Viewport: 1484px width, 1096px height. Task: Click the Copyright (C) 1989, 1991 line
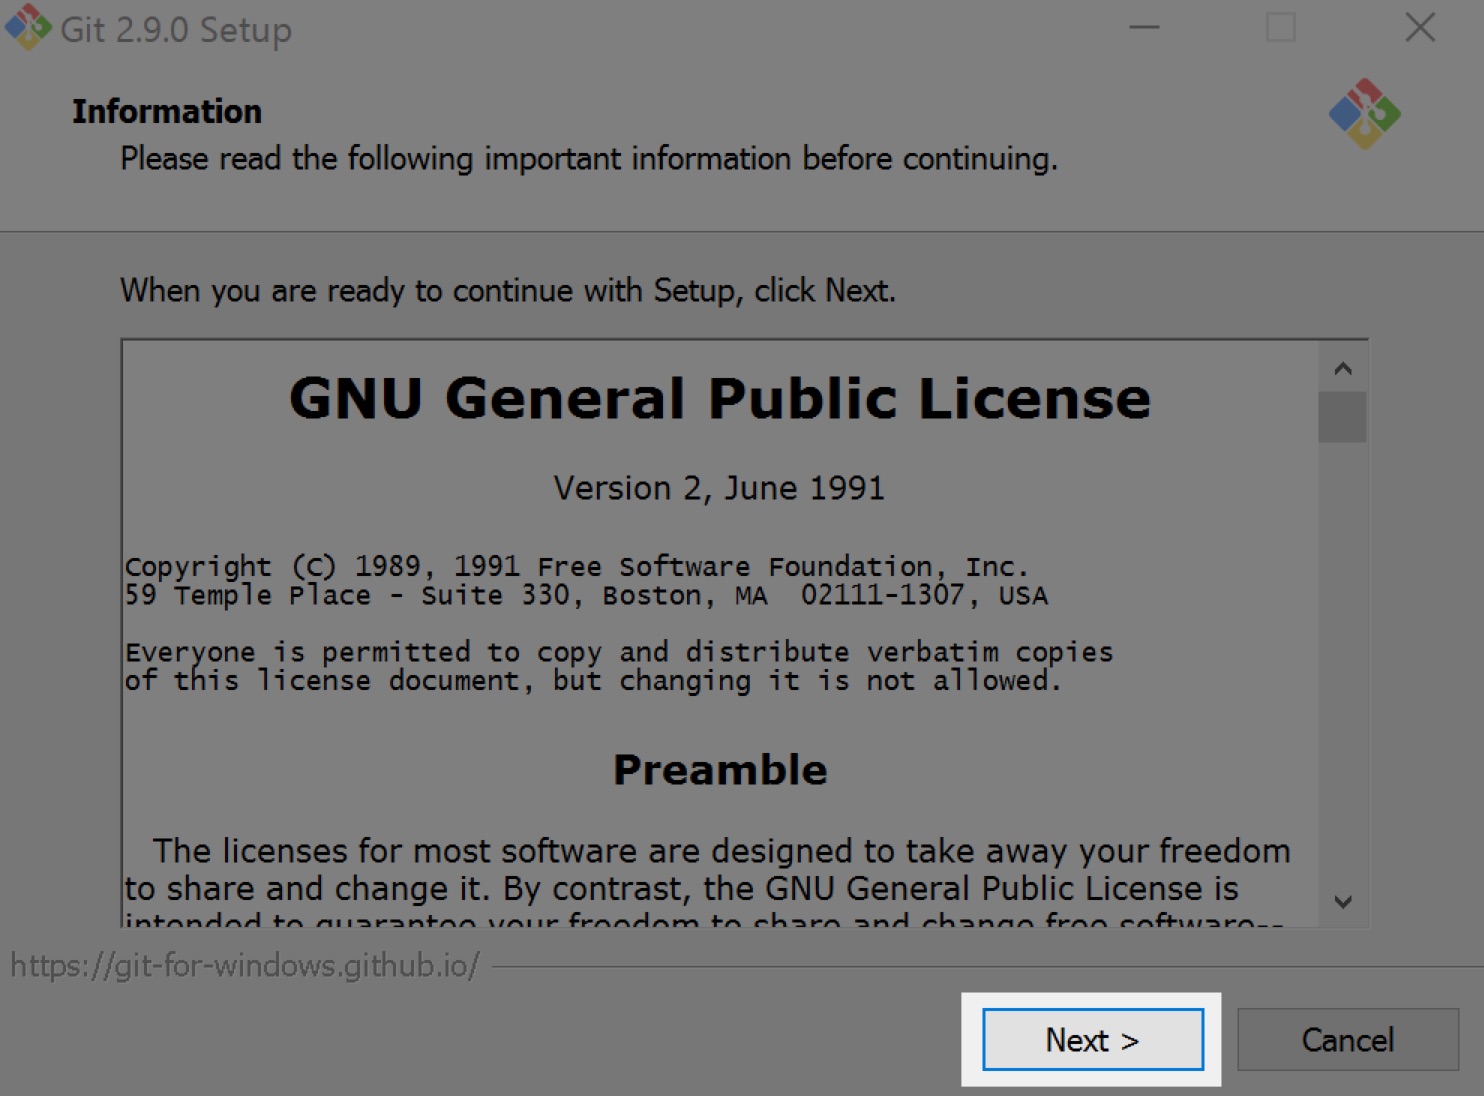tap(577, 566)
